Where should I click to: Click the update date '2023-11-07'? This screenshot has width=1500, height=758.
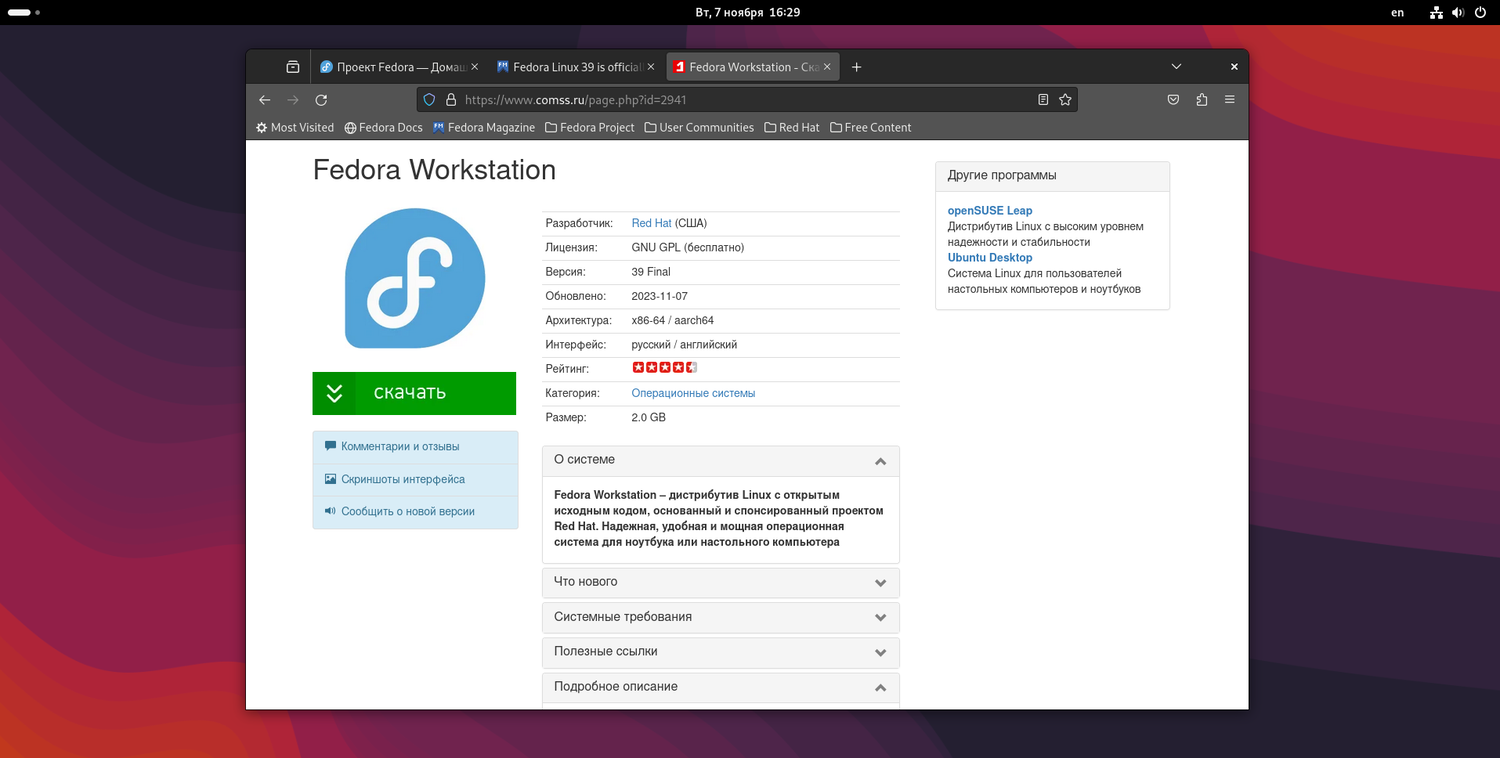pyautogui.click(x=660, y=296)
